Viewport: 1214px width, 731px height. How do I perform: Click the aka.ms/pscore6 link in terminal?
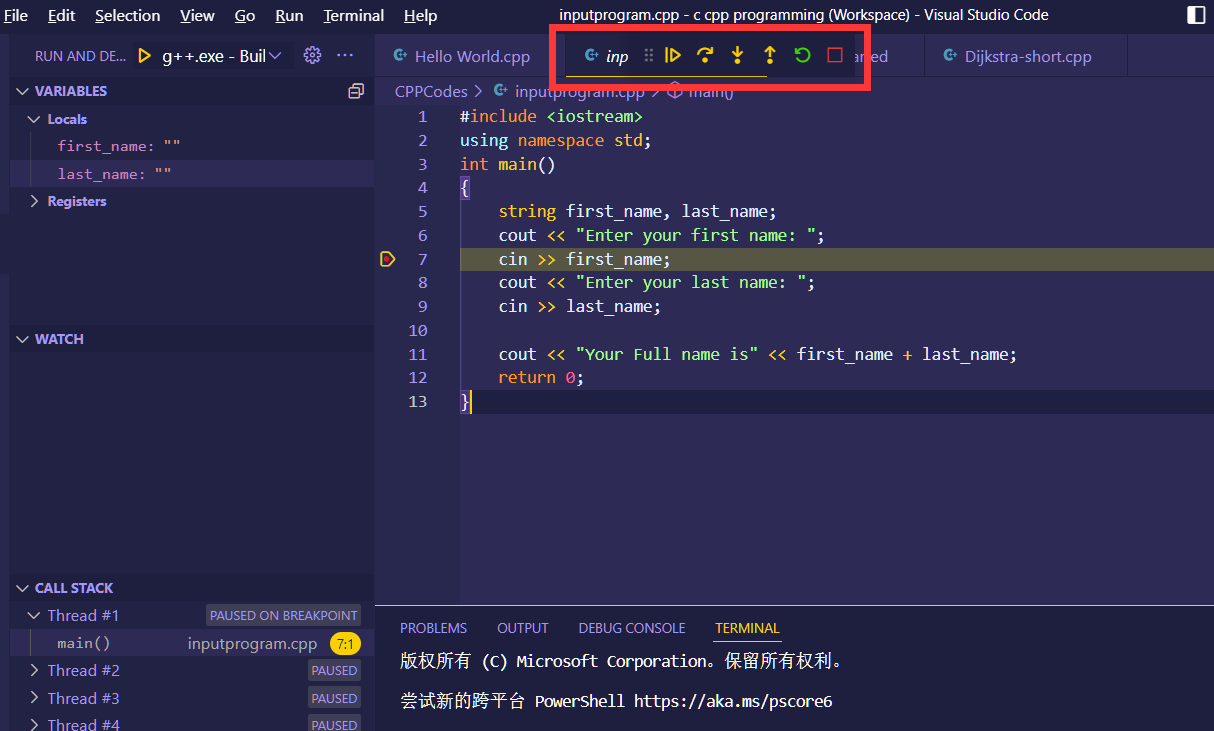tap(733, 701)
